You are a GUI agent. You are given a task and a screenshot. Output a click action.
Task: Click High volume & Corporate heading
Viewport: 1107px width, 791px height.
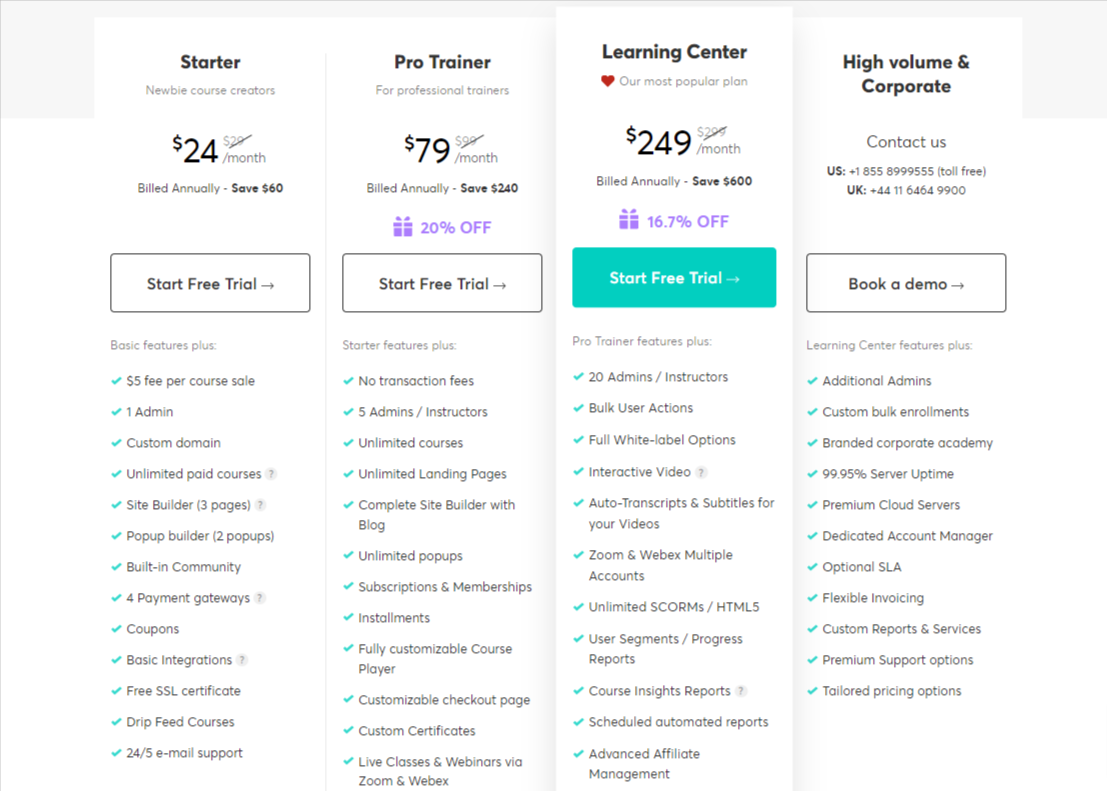tap(906, 74)
